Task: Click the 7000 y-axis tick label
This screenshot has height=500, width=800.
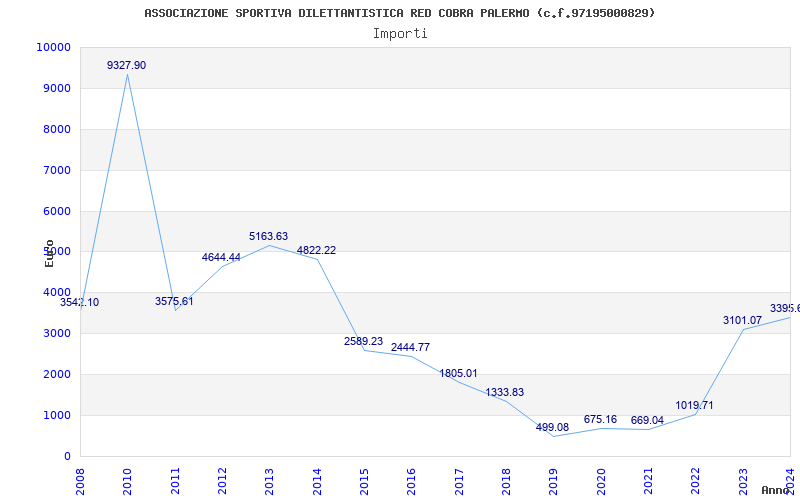Action: tap(57, 170)
